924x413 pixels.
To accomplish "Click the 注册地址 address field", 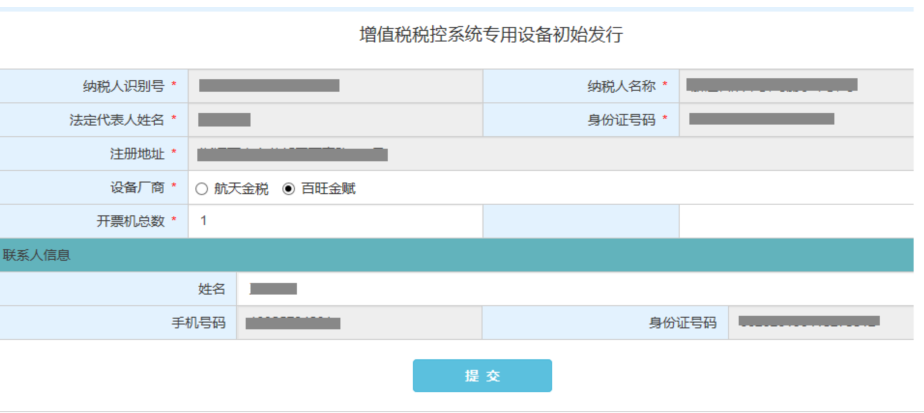I will 550,154.
